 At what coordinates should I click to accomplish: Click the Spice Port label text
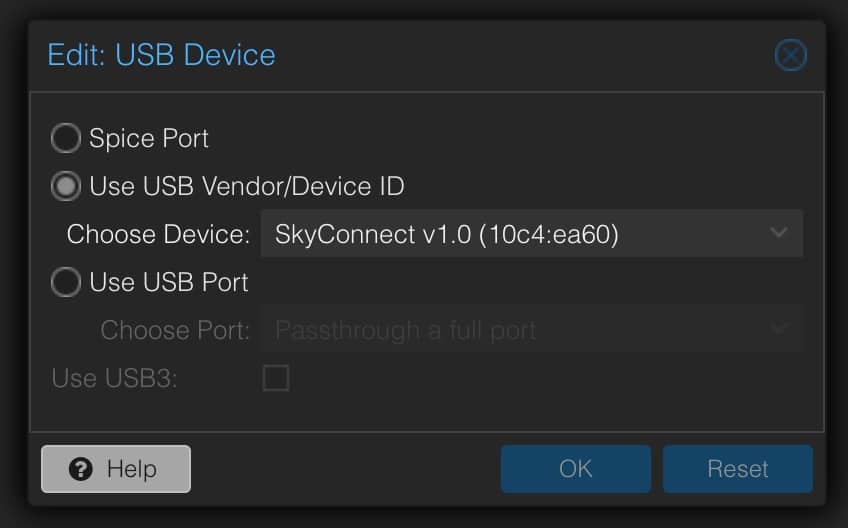coord(149,138)
